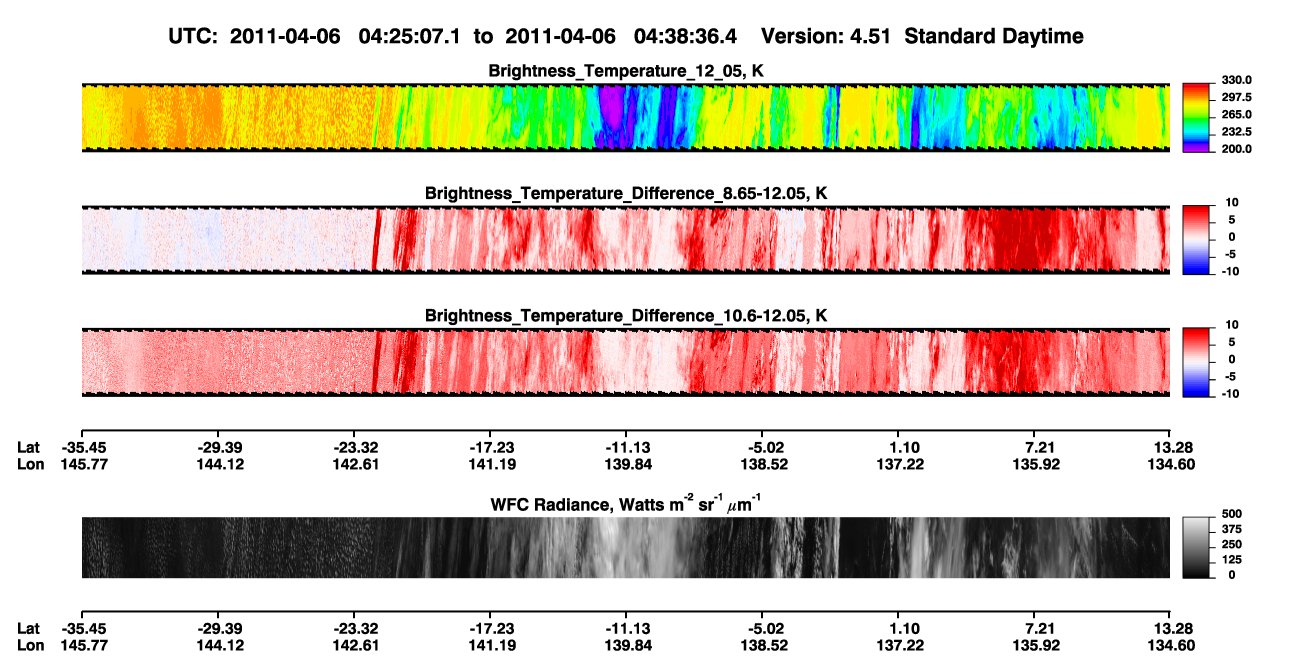Click the WFC Radiance panel title

coord(626,503)
